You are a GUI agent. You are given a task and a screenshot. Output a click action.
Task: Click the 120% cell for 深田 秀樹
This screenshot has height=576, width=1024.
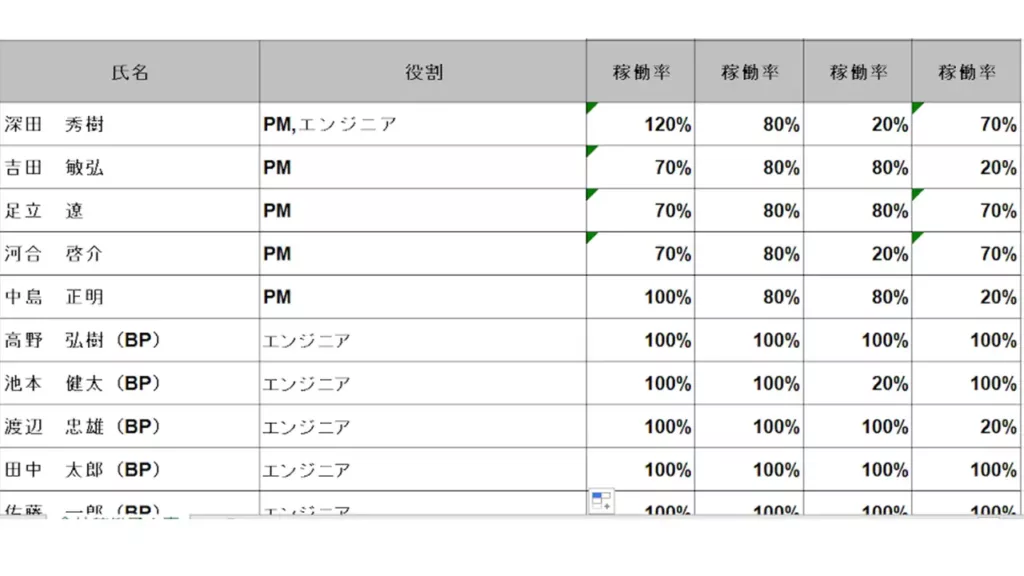pyautogui.click(x=641, y=124)
